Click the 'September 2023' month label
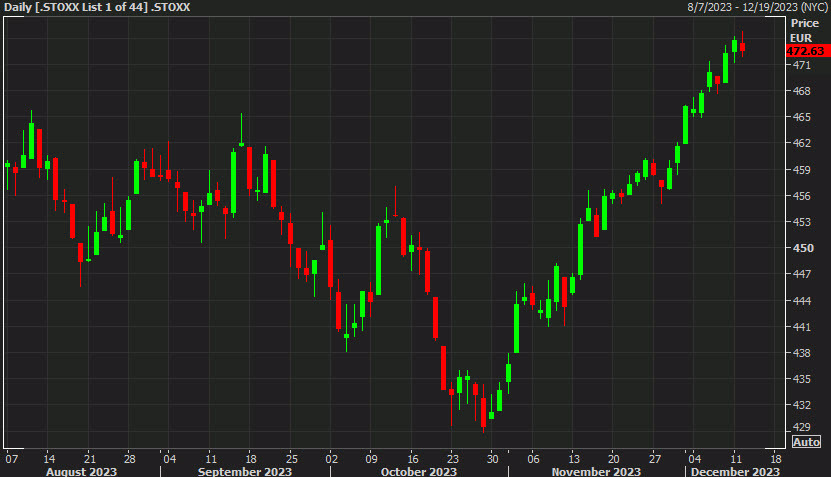Viewport: 831px width, 477px height. click(x=245, y=471)
